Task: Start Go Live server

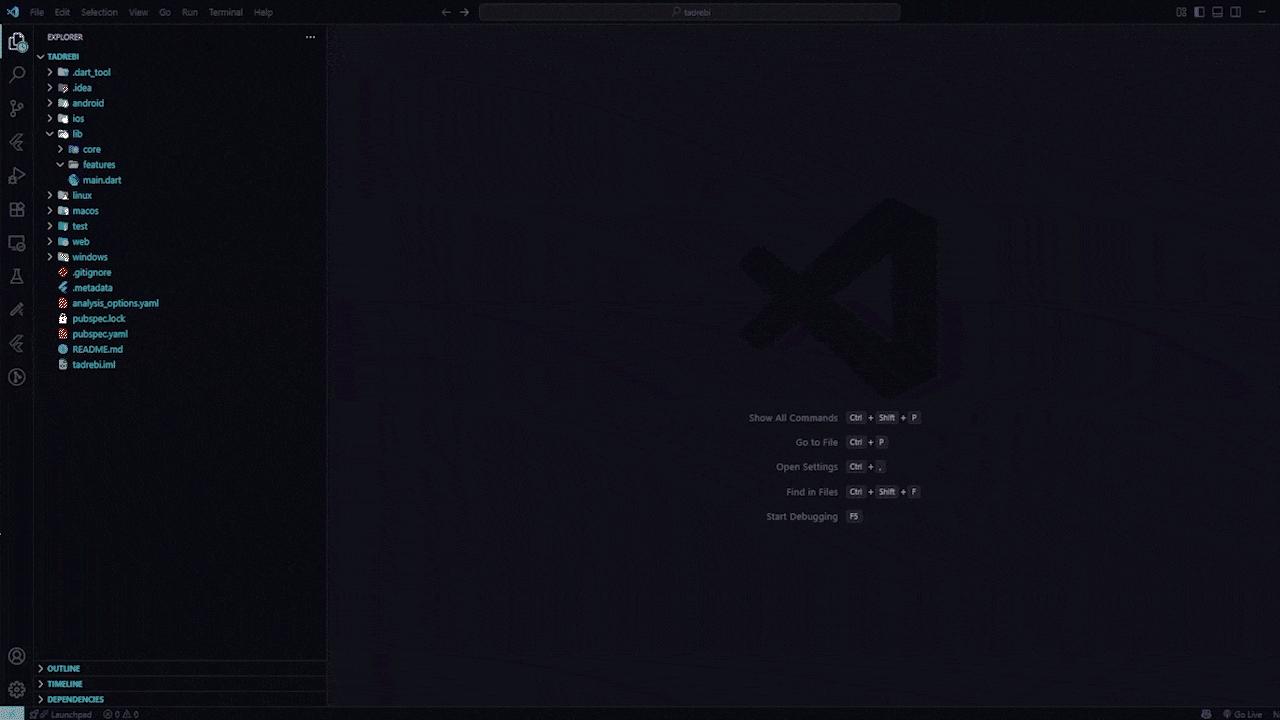Action: click(x=1244, y=714)
